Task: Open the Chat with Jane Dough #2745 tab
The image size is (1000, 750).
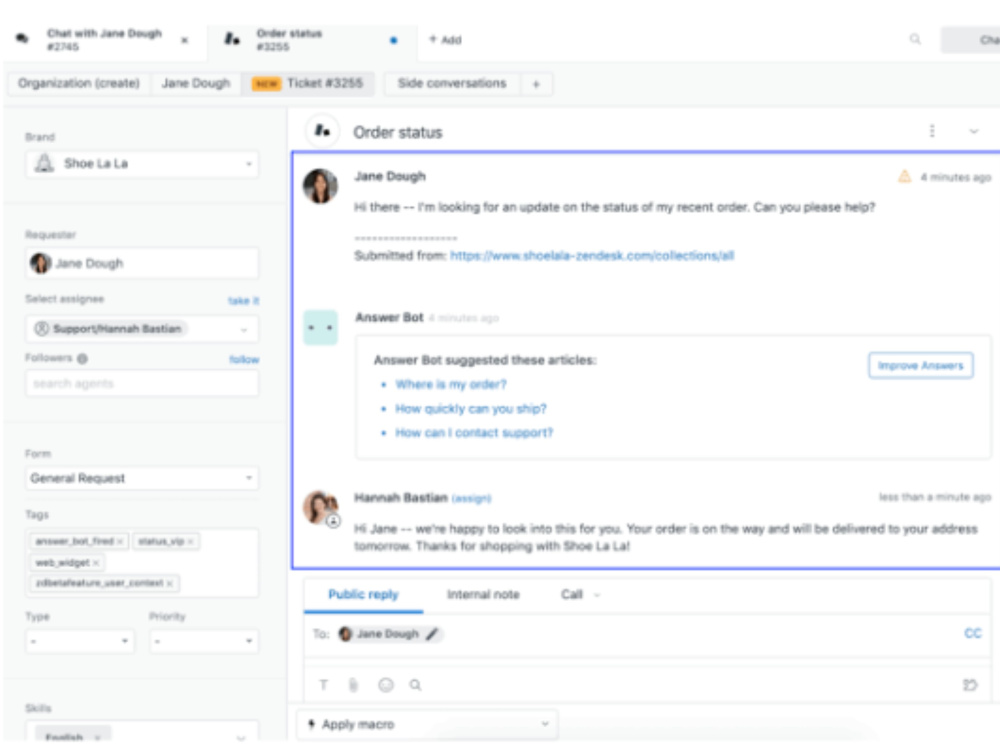Action: (103, 40)
